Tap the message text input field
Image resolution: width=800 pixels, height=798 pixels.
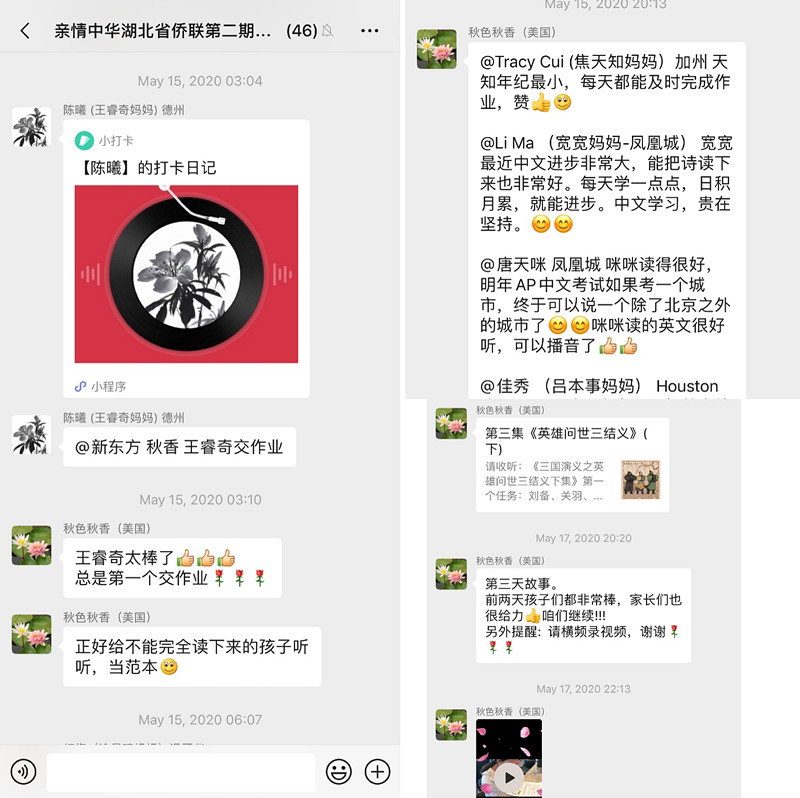[x=181, y=771]
